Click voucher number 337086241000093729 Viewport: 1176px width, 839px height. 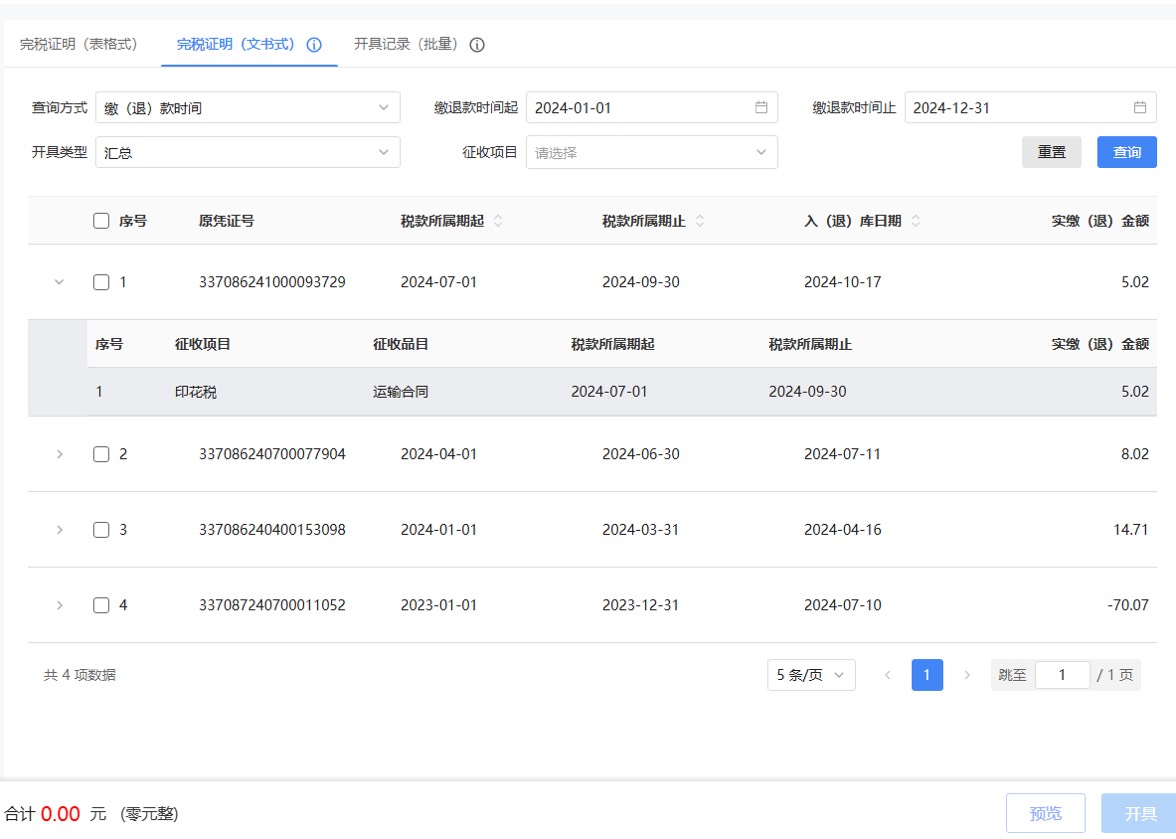tap(272, 282)
